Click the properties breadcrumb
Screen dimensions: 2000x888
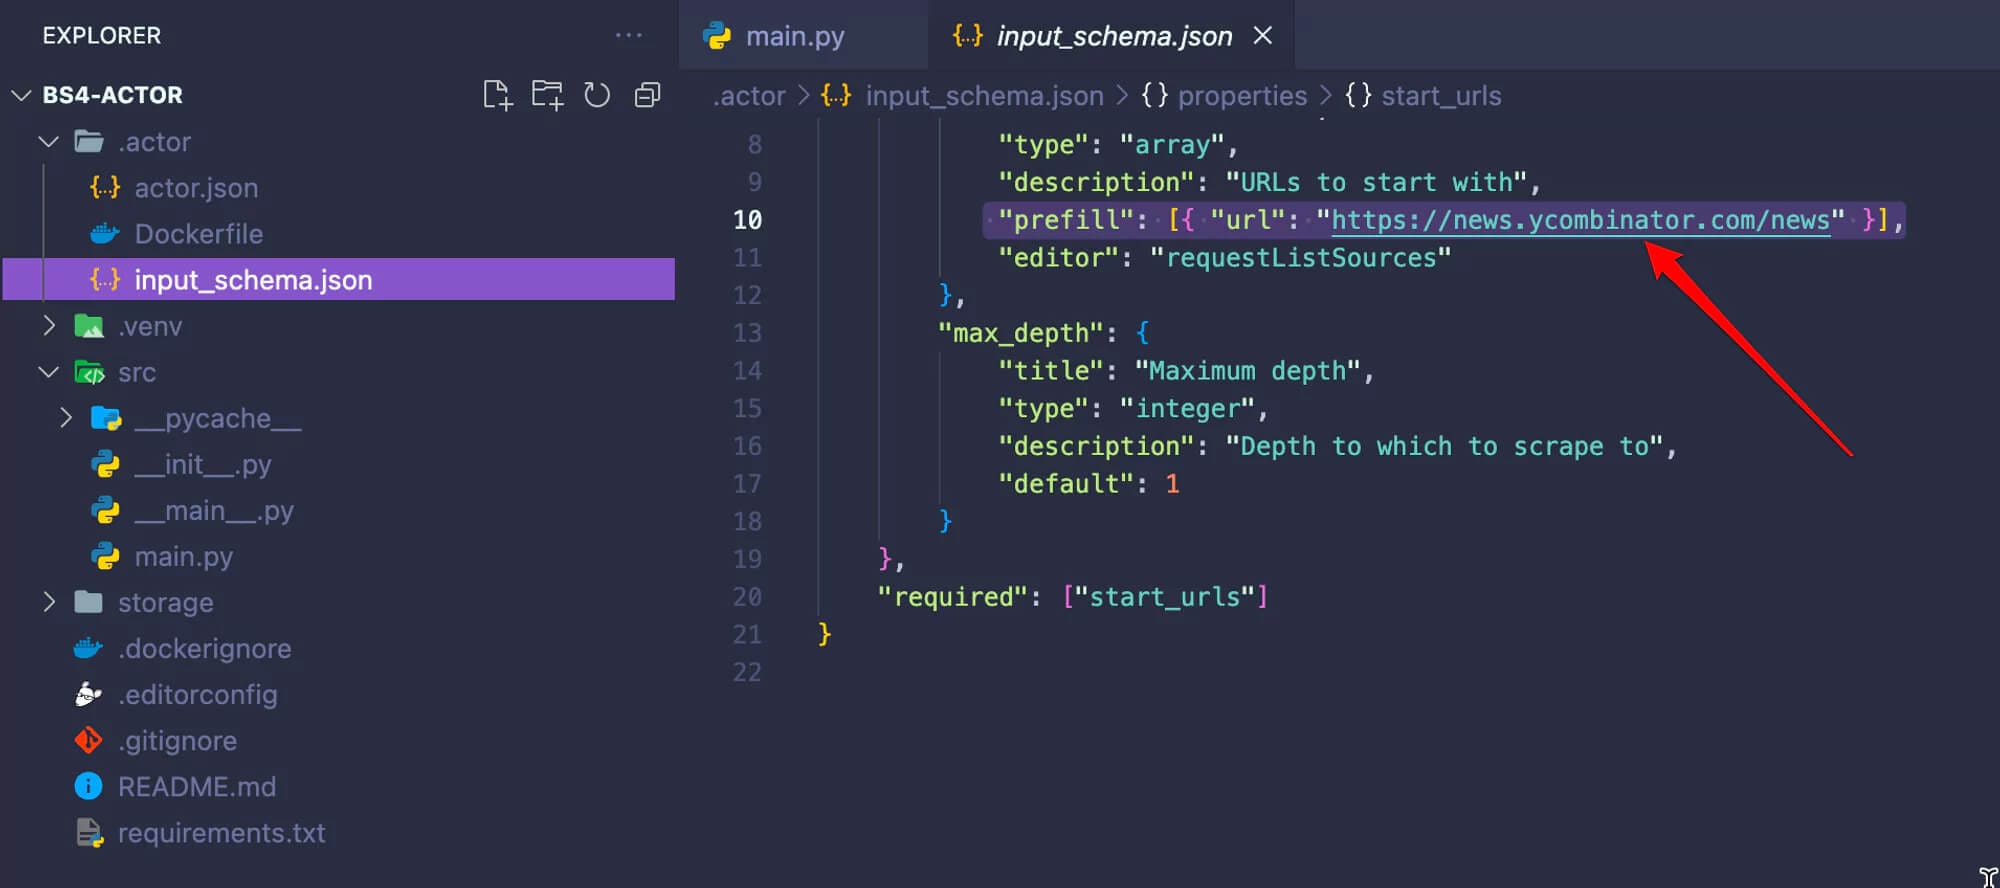click(1242, 96)
